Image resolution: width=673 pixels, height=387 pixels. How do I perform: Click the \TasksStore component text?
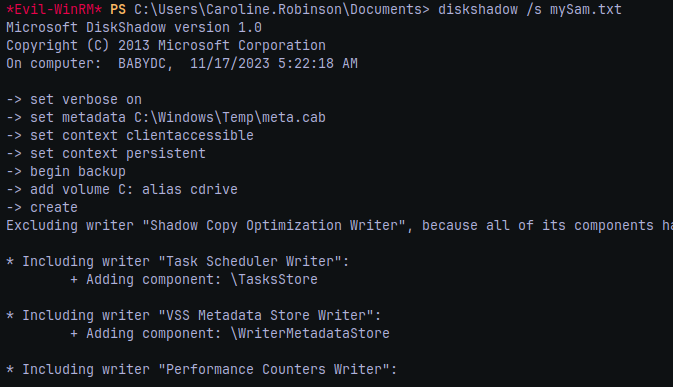pos(274,279)
